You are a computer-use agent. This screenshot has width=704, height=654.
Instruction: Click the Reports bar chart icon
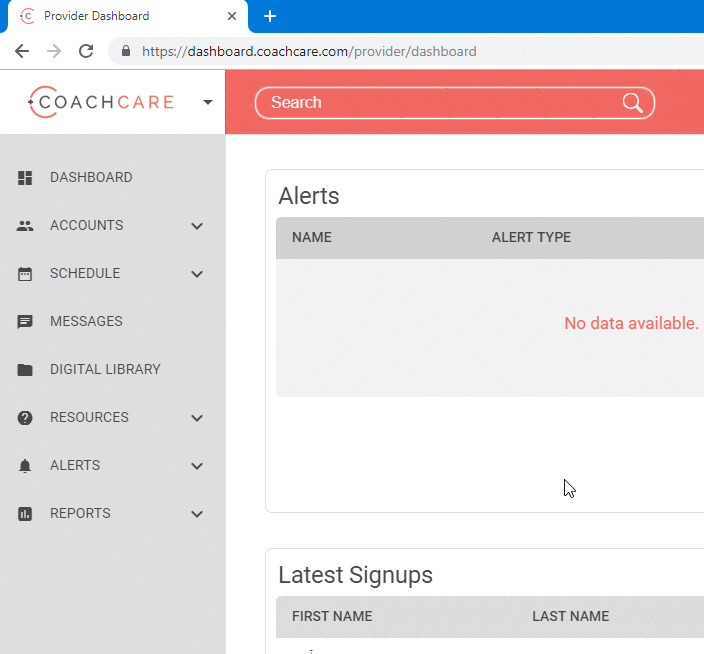[x=25, y=514]
